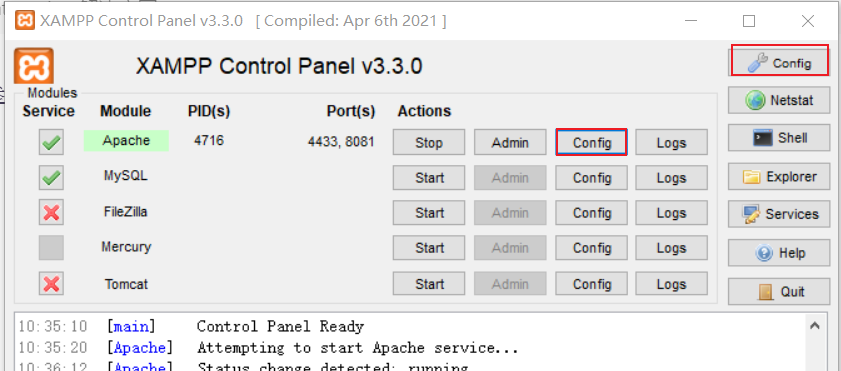Open the Apache Admin page
Screen dimensions: 841x371
510,143
